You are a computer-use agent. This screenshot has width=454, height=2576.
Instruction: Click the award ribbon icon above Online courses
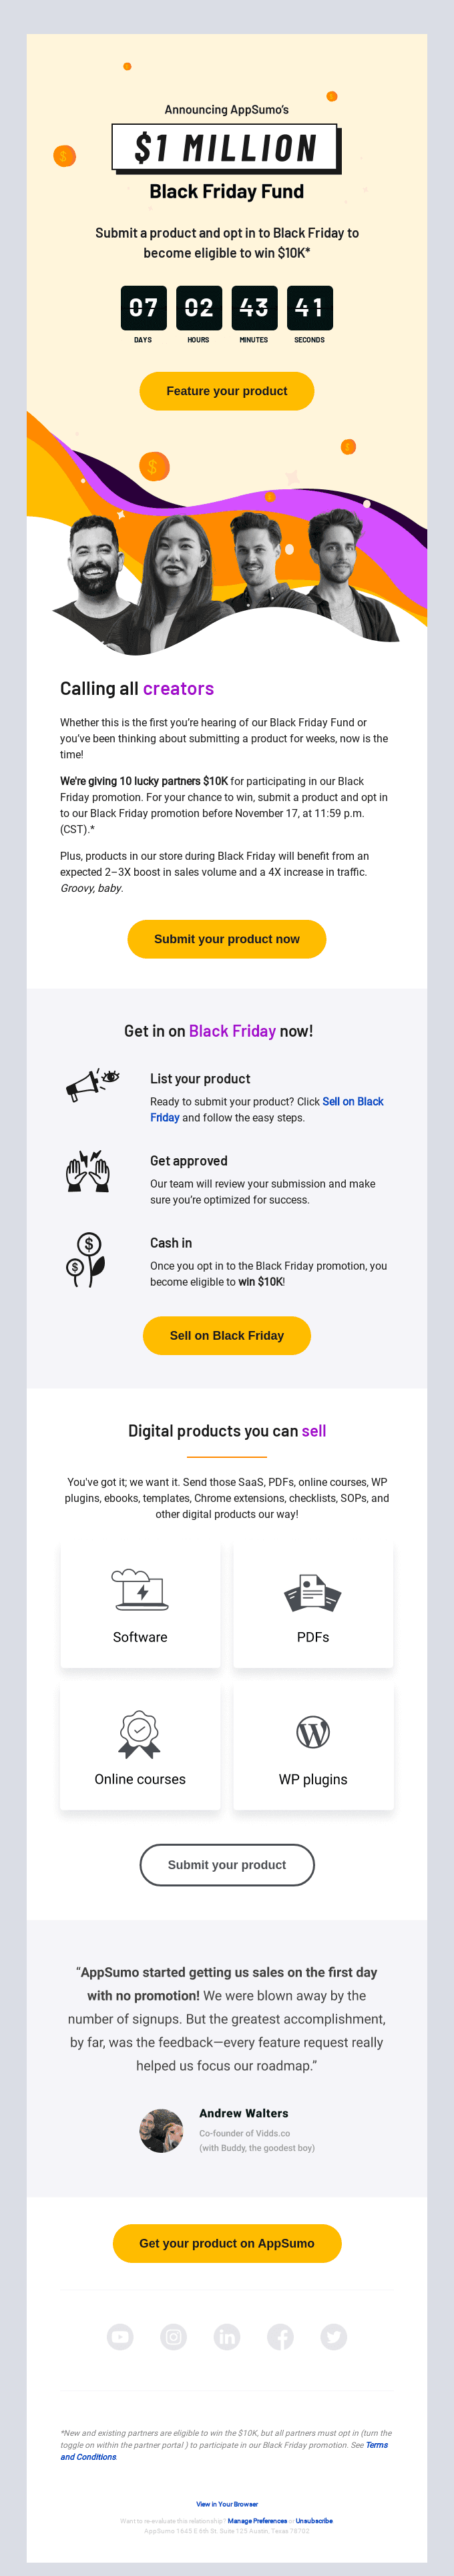coord(139,1733)
